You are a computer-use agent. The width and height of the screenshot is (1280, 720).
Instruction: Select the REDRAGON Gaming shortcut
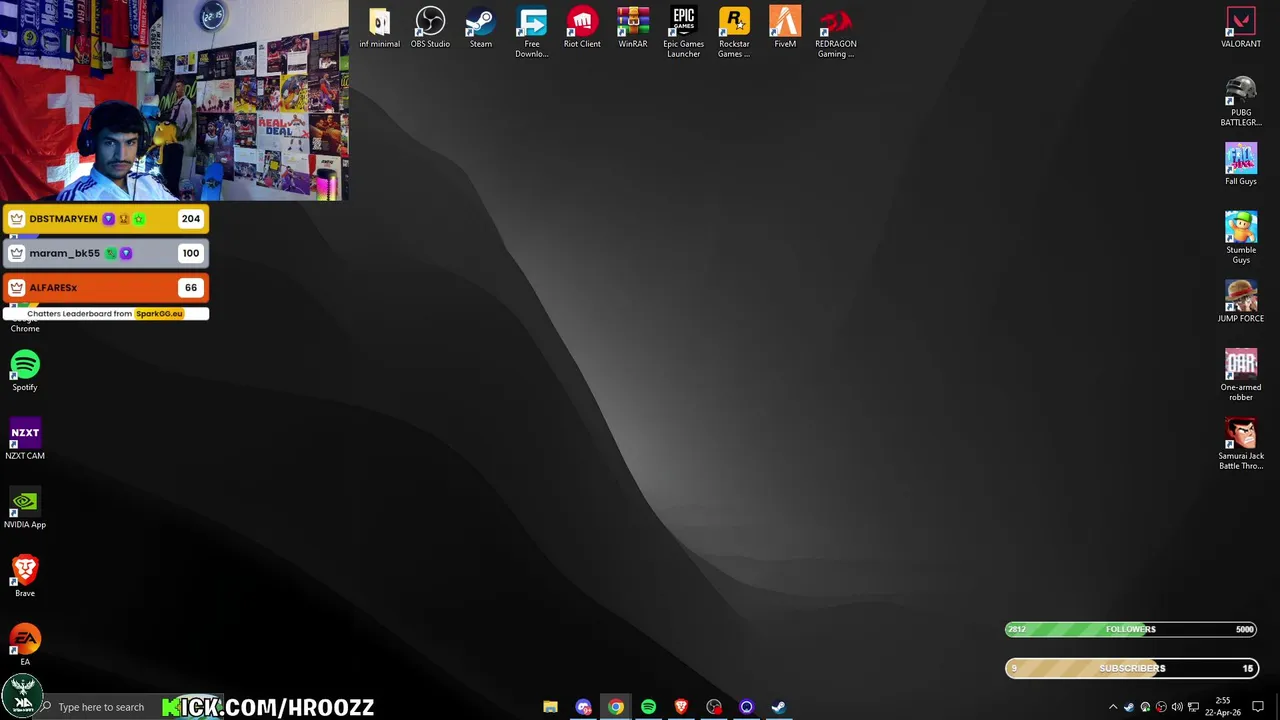point(836,33)
